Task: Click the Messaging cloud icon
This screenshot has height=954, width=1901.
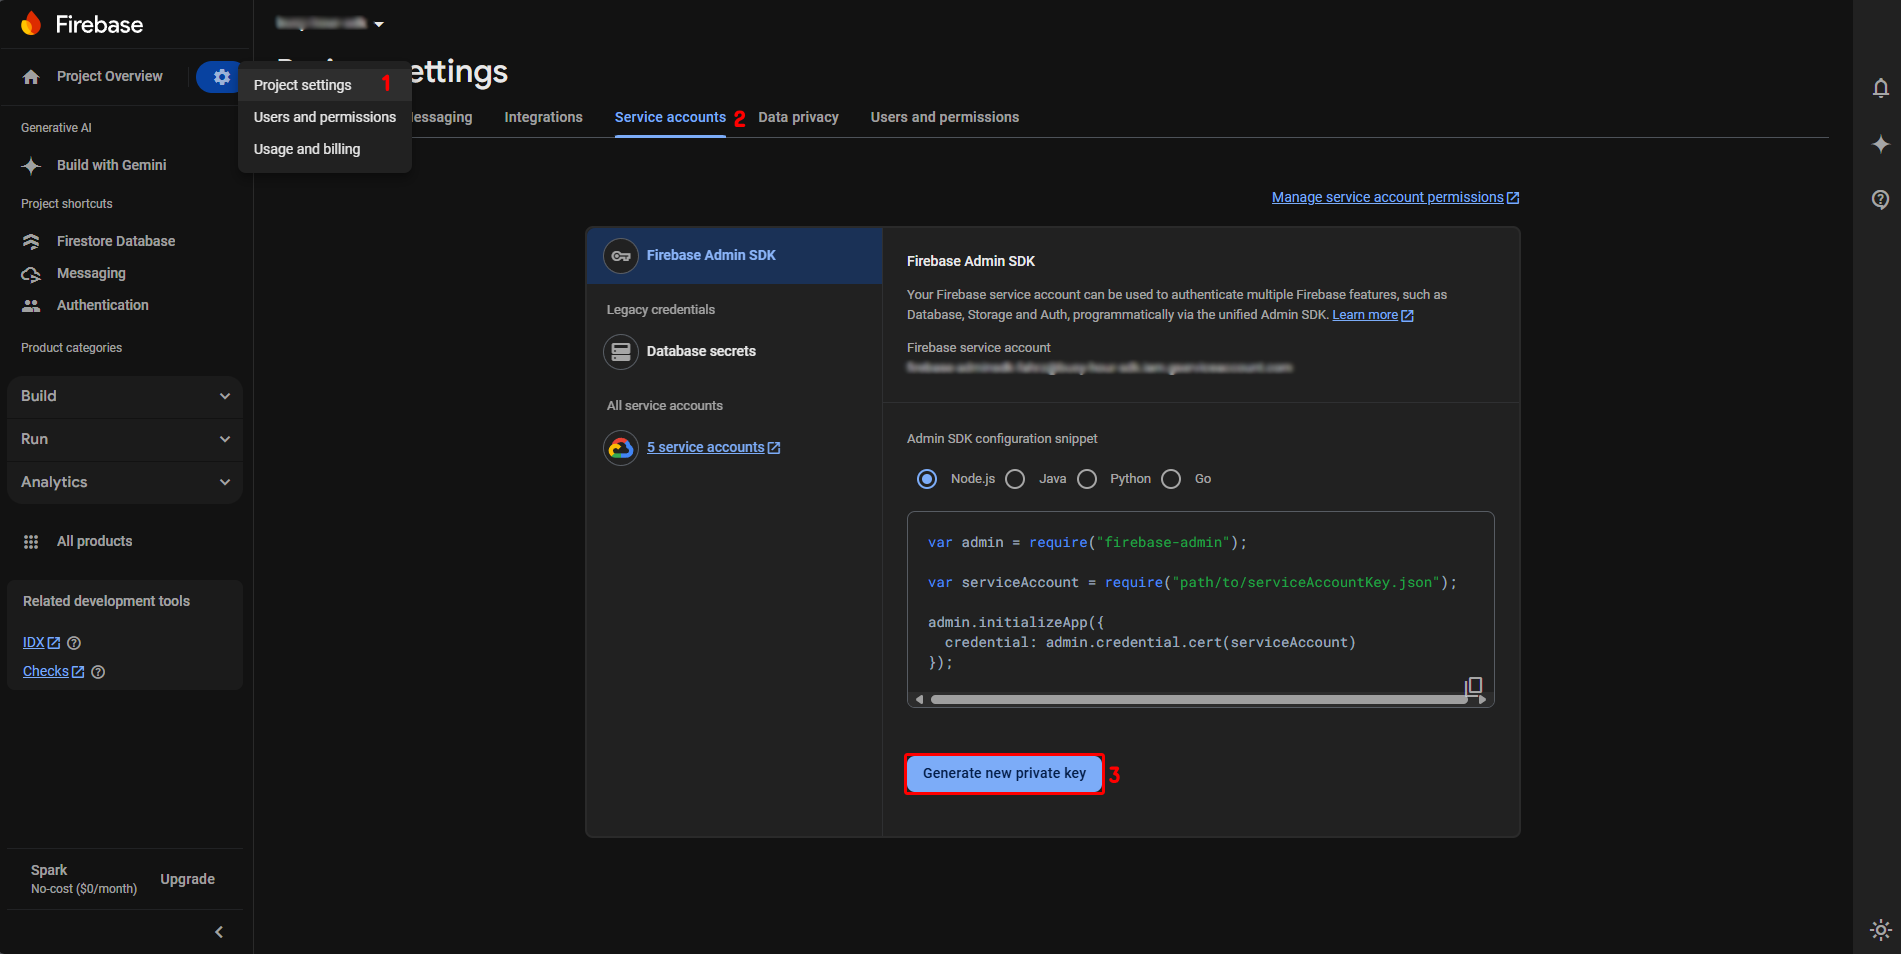Action: 31,274
